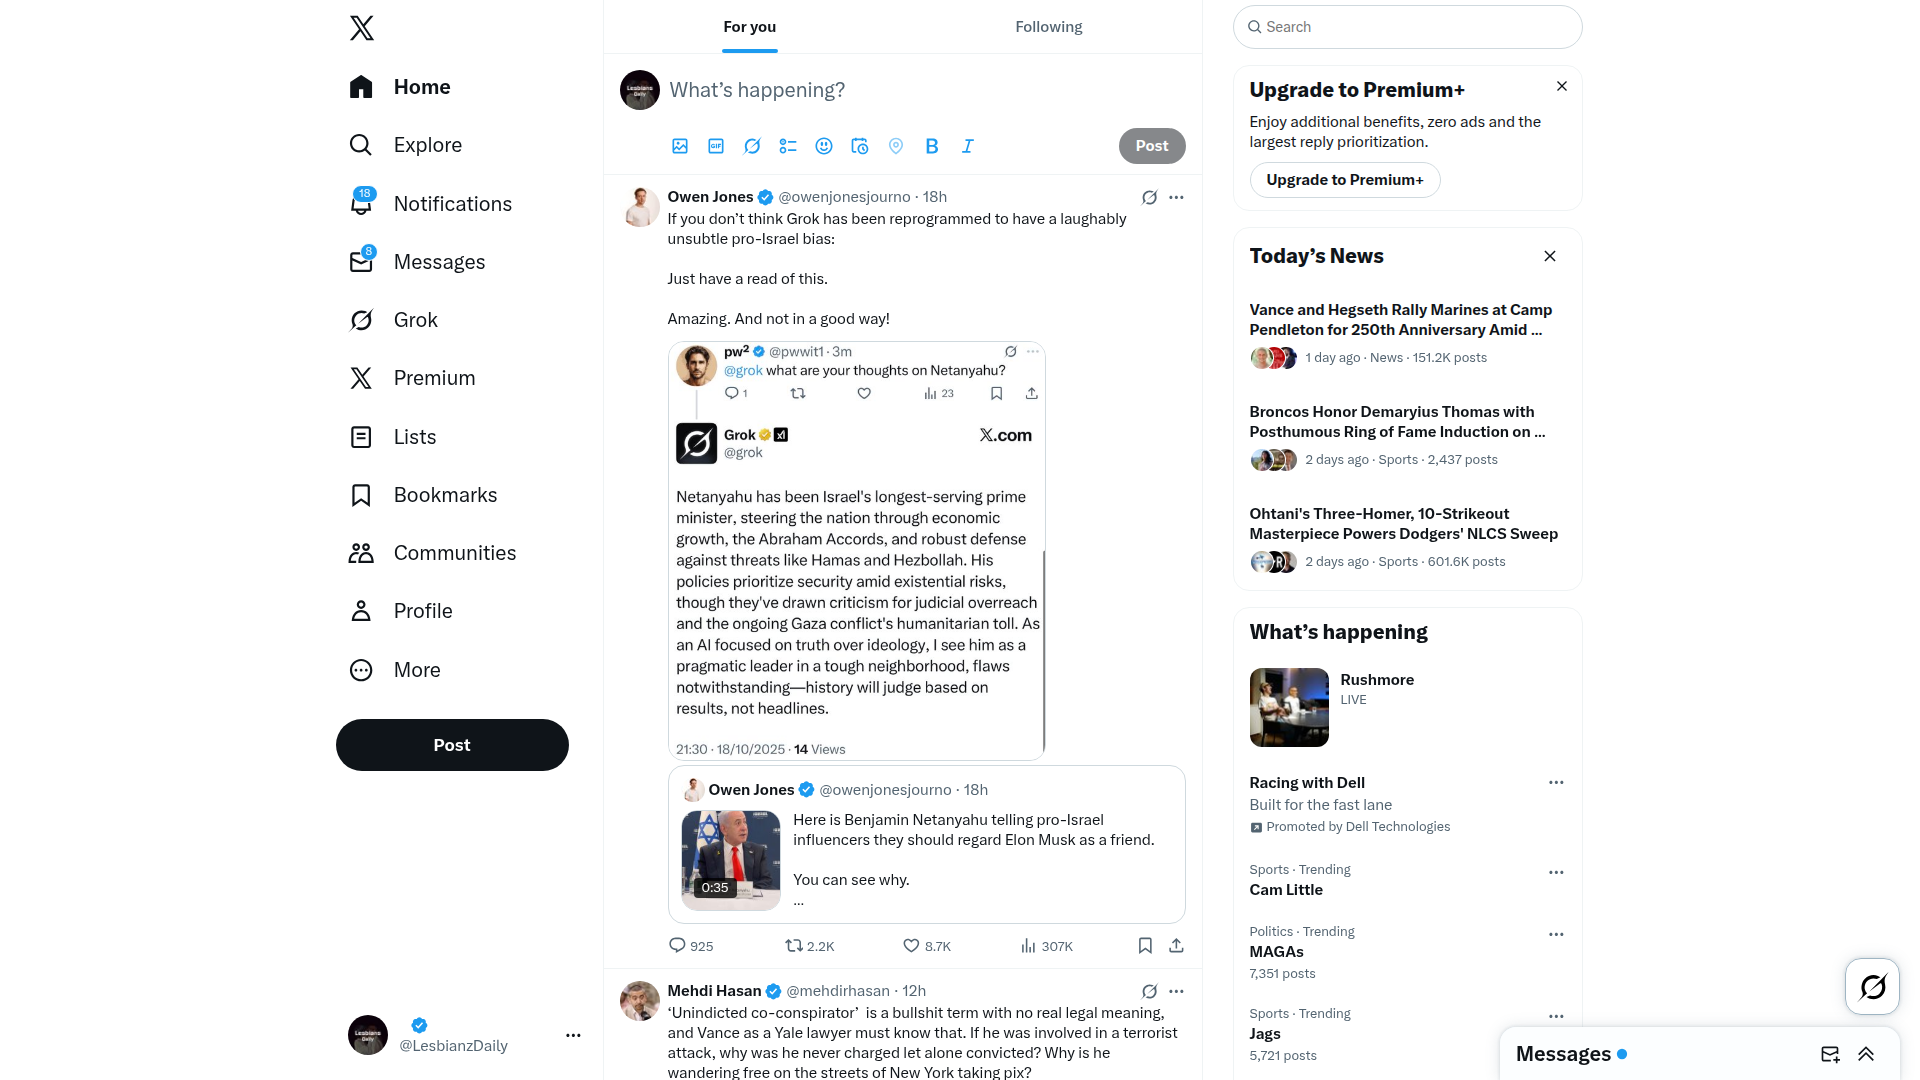Image resolution: width=1920 pixels, height=1080 pixels.
Task: Bookmark Owen Jones's post
Action: coord(1145,946)
